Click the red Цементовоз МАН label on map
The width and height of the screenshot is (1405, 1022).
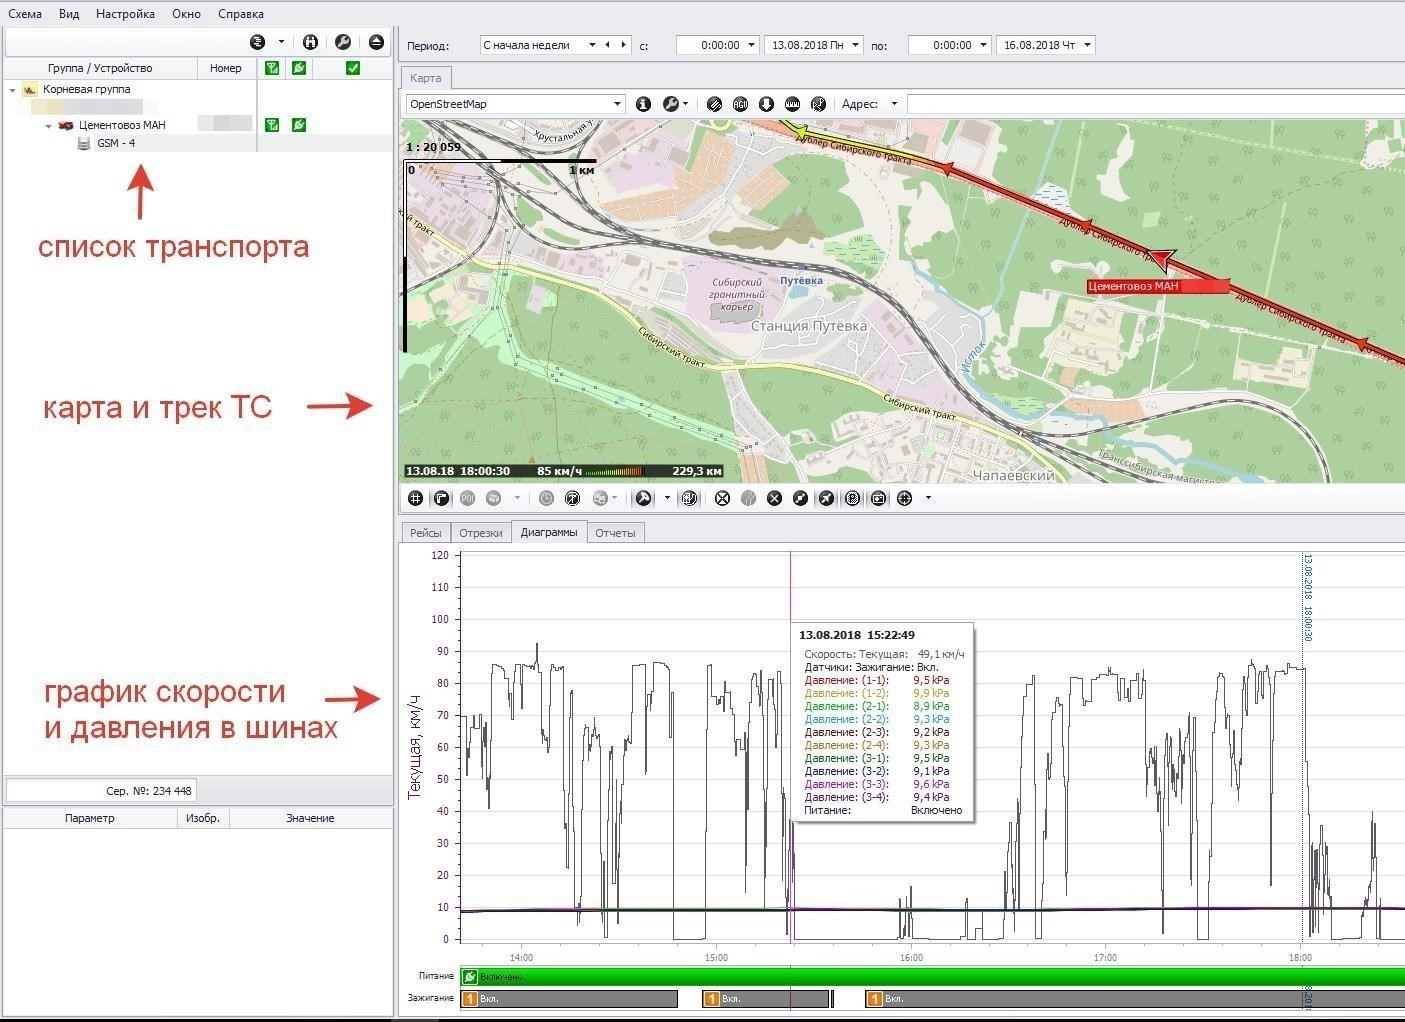[x=1158, y=286]
